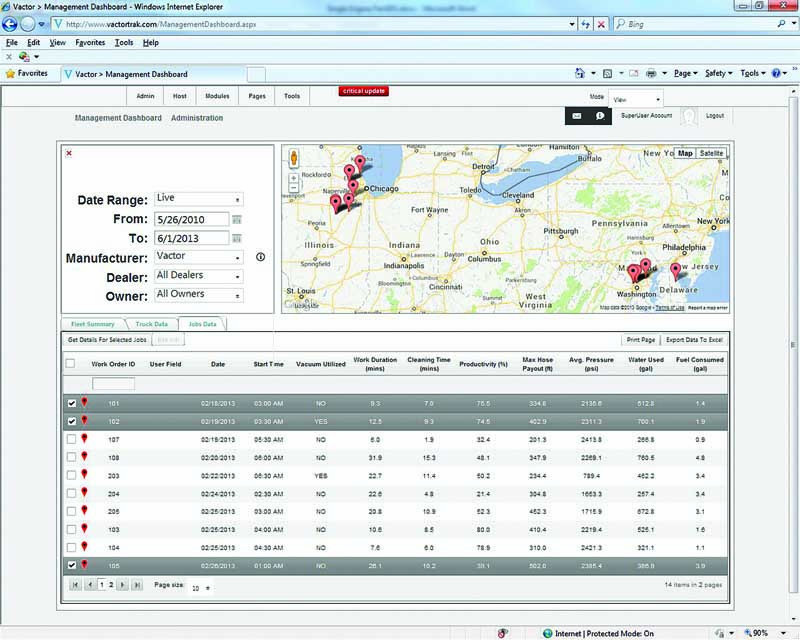Viewport: 800px width, 640px height.
Task: Open the Tools menu in menu bar
Action: click(x=124, y=42)
